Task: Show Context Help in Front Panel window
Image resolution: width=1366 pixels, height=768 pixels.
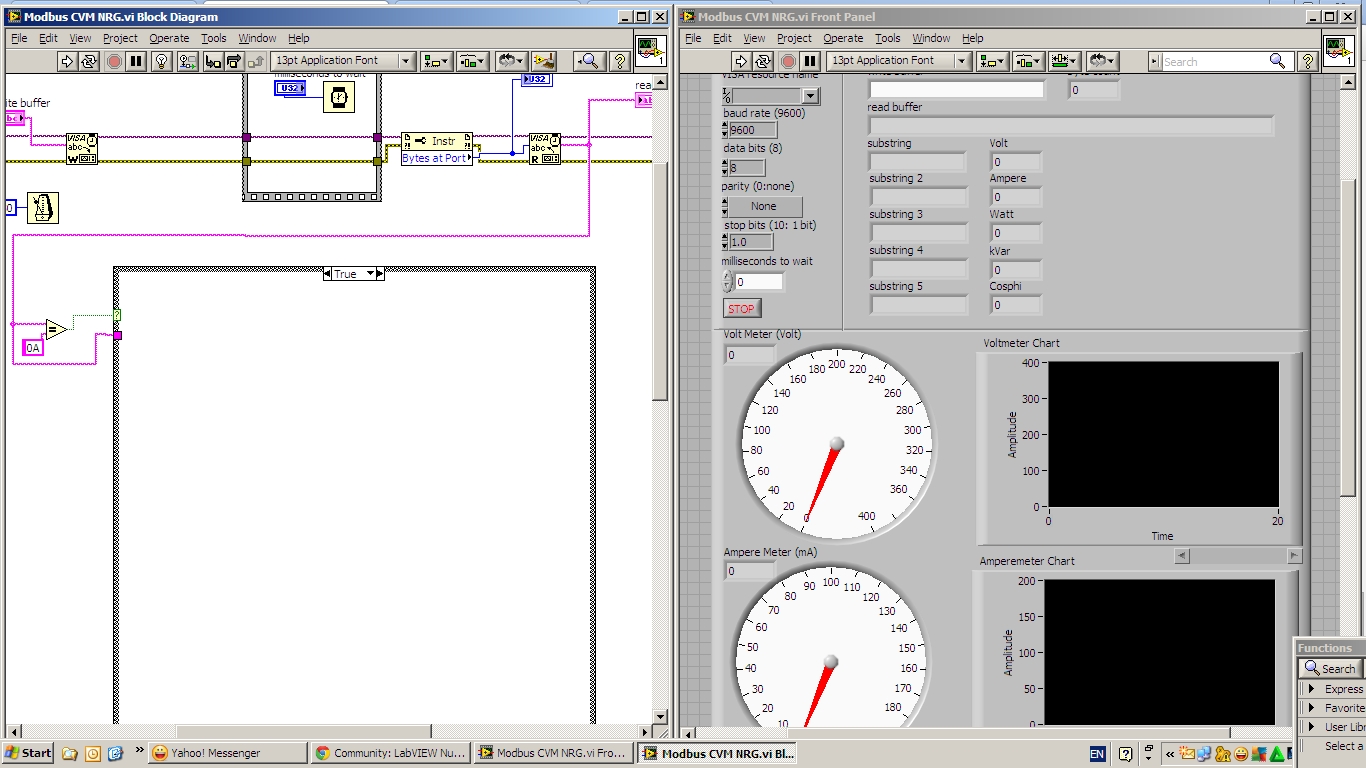Action: tap(1307, 61)
